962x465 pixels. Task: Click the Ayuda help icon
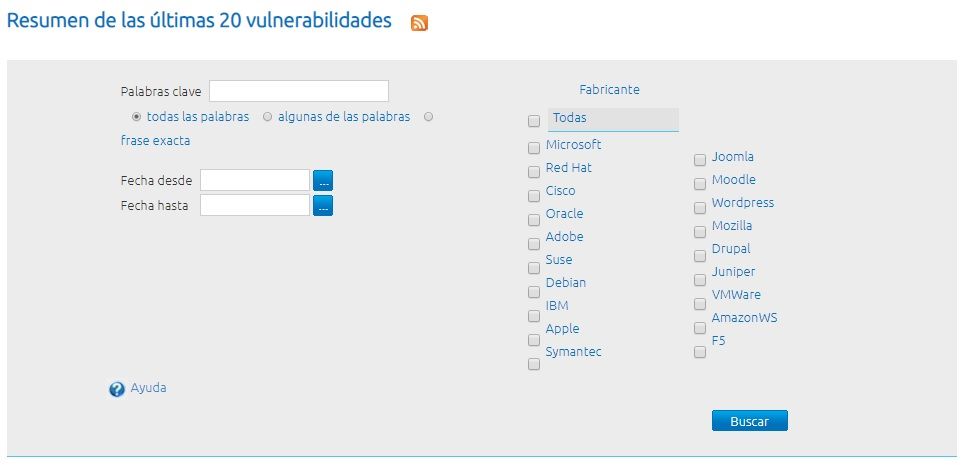[117, 389]
